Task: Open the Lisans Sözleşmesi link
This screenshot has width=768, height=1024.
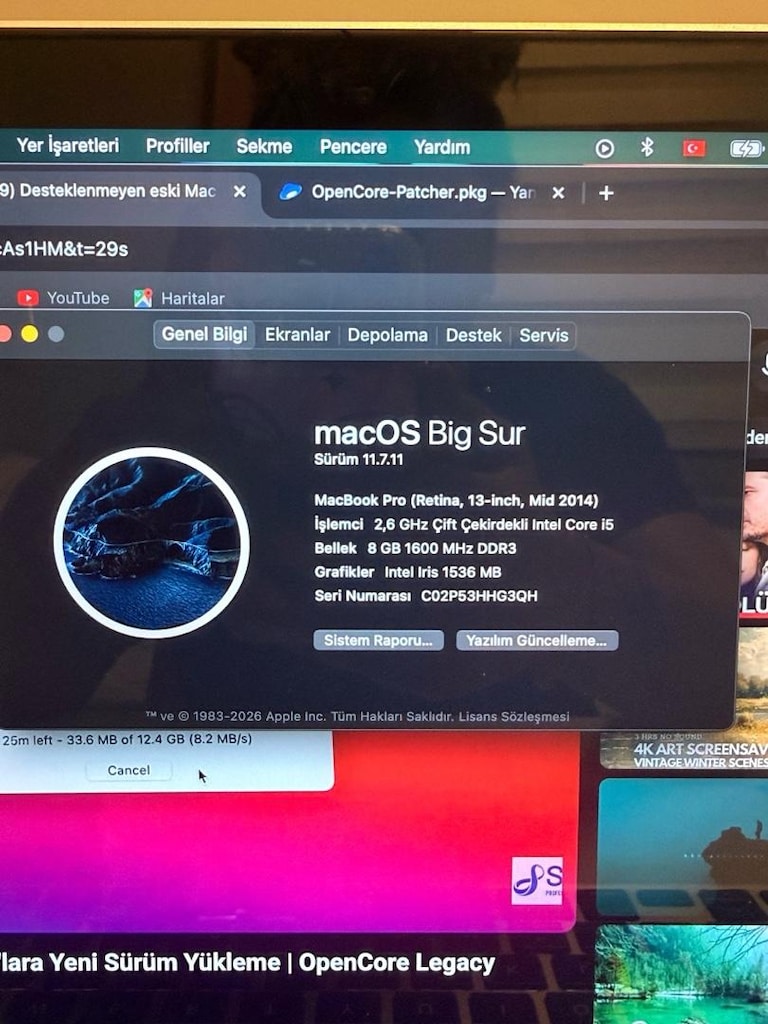Action: pos(514,716)
